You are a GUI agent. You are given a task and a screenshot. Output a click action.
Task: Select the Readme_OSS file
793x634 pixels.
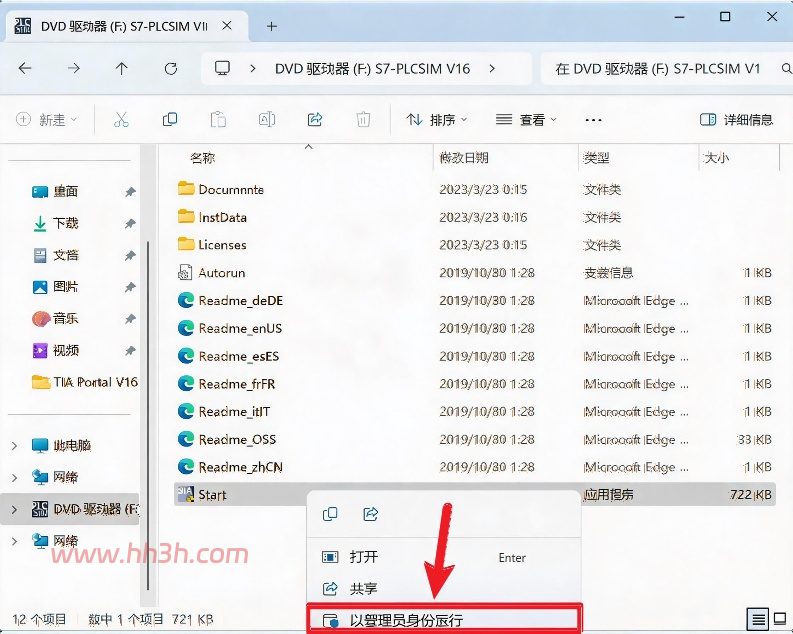point(227,439)
